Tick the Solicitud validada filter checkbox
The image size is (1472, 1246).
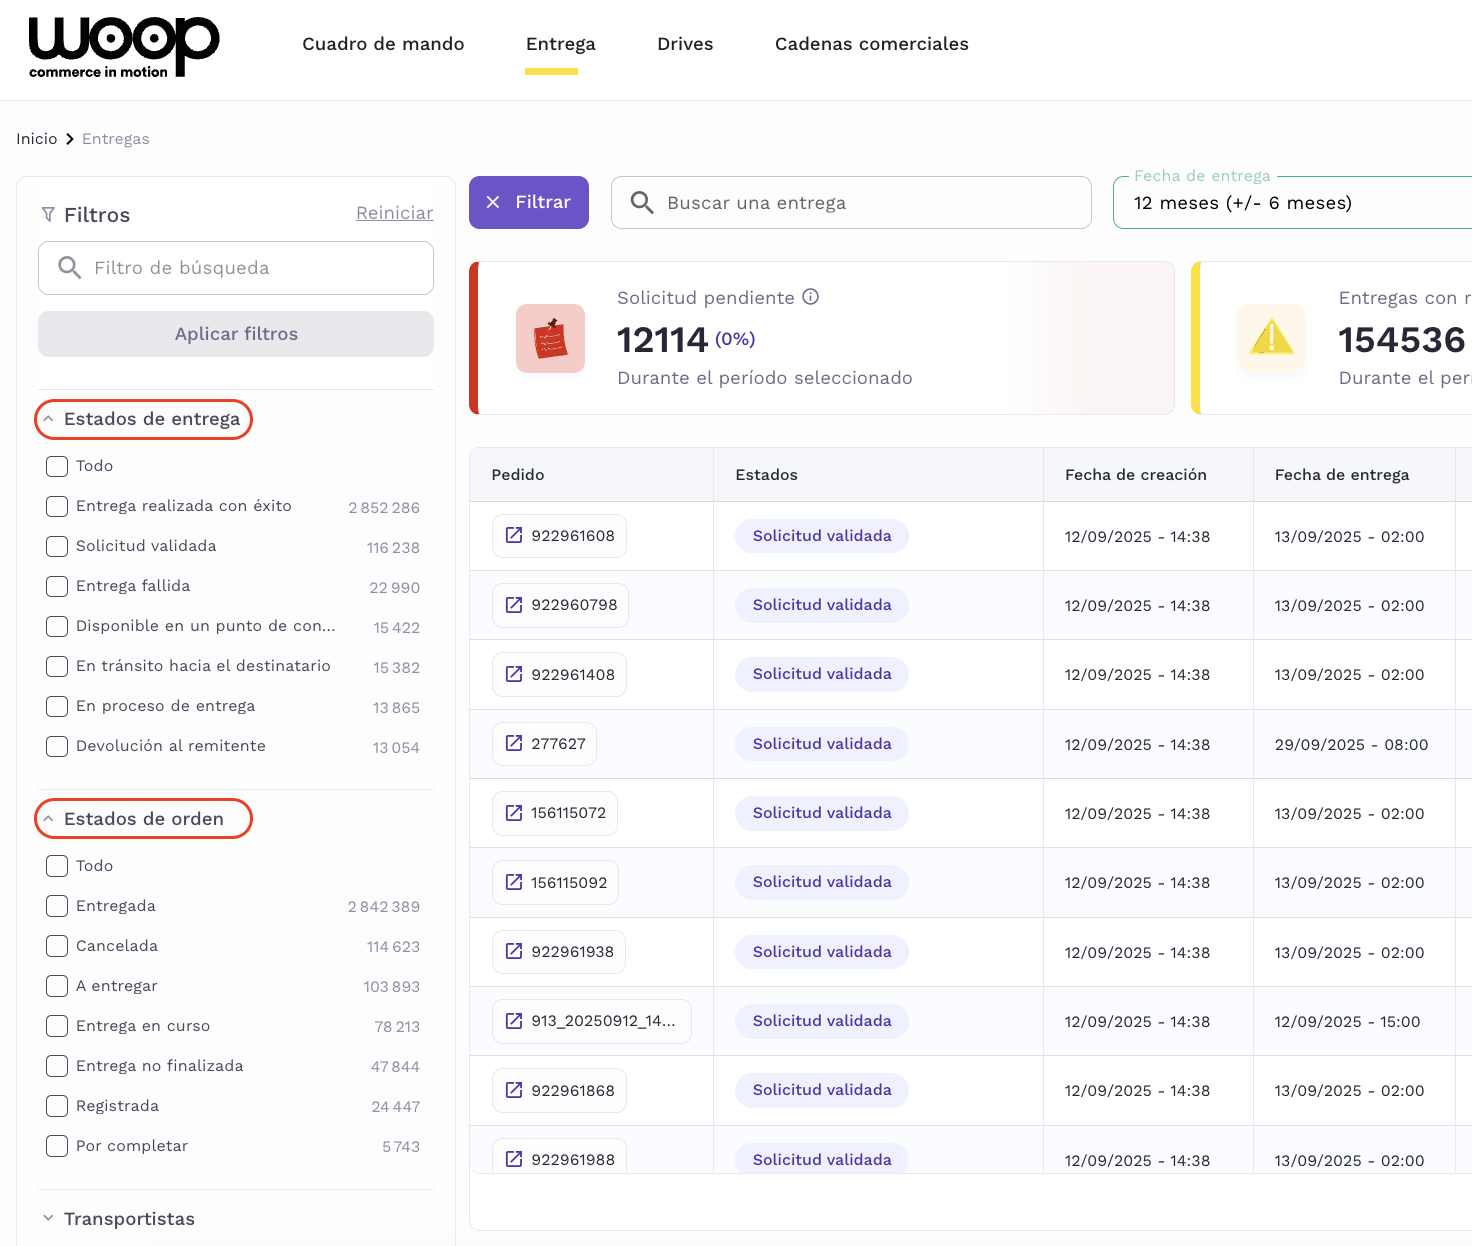pyautogui.click(x=57, y=546)
